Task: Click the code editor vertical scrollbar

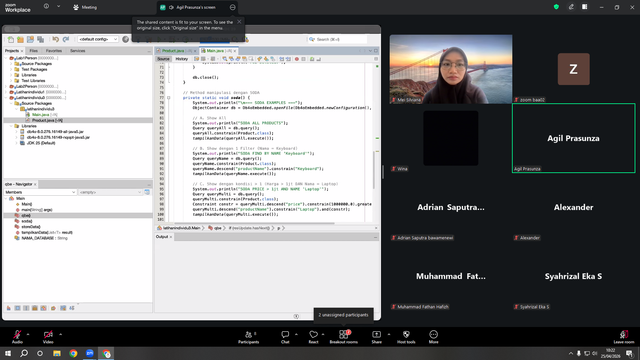Action: click(374, 169)
